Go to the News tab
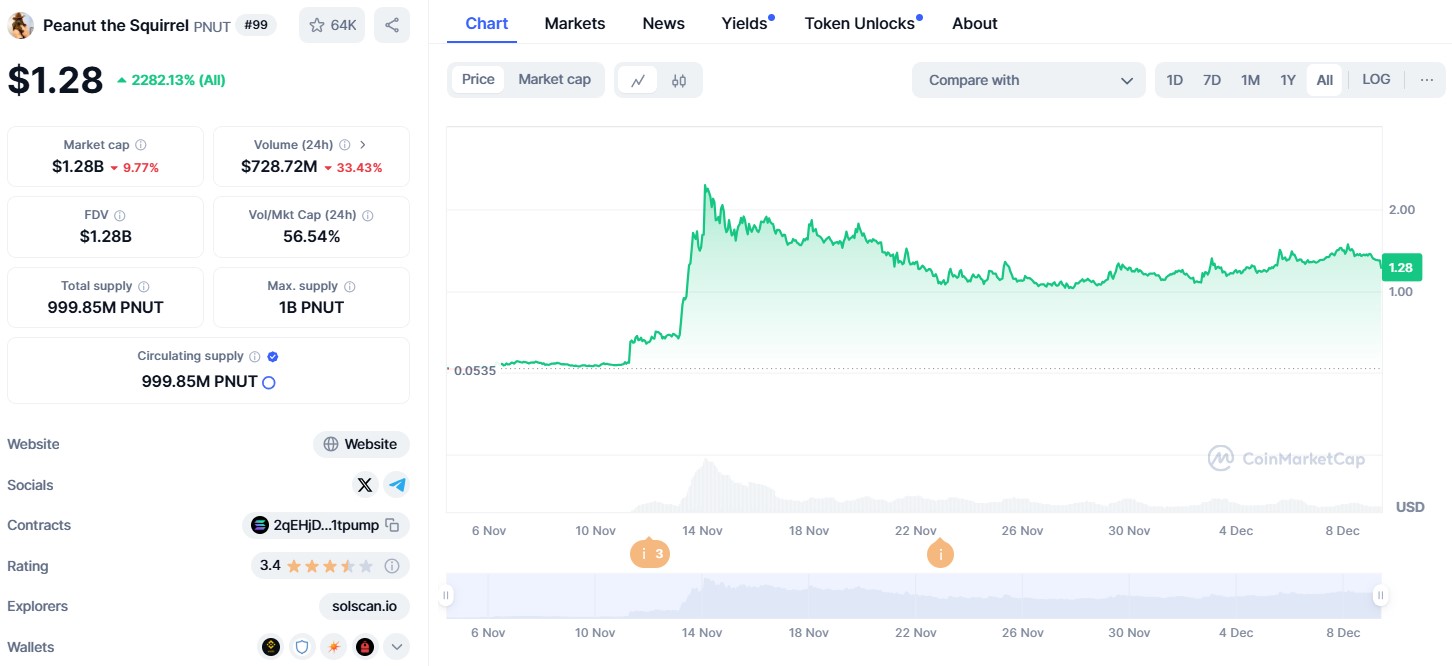 tap(664, 23)
